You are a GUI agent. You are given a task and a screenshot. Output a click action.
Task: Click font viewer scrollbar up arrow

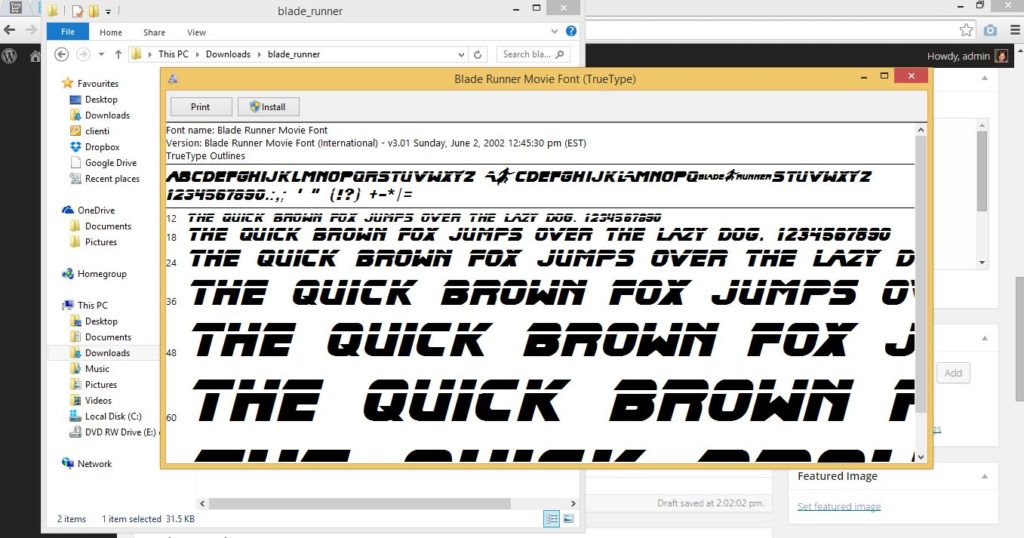921,130
